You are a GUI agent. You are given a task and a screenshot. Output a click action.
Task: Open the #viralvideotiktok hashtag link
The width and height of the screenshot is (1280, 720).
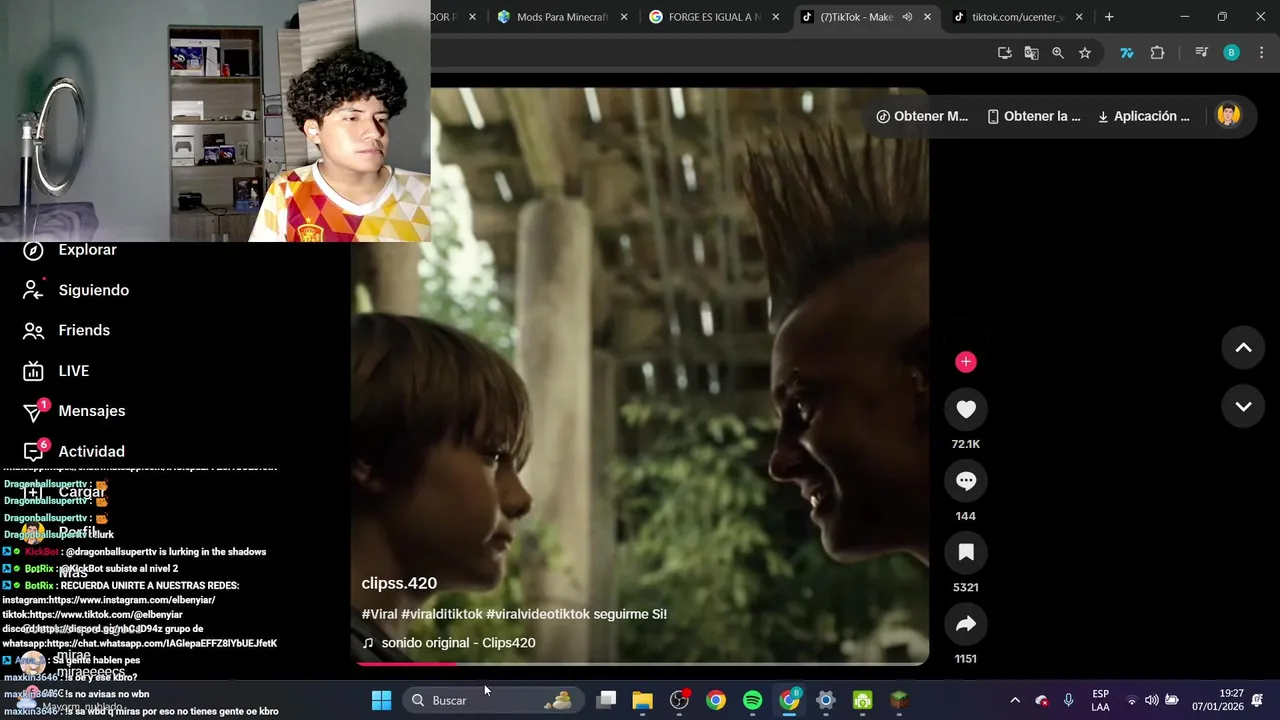coord(538,614)
